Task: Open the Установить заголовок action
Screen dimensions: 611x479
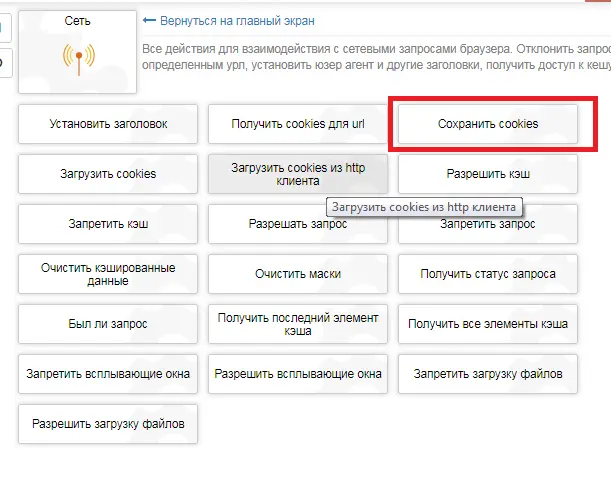Action: (x=108, y=124)
